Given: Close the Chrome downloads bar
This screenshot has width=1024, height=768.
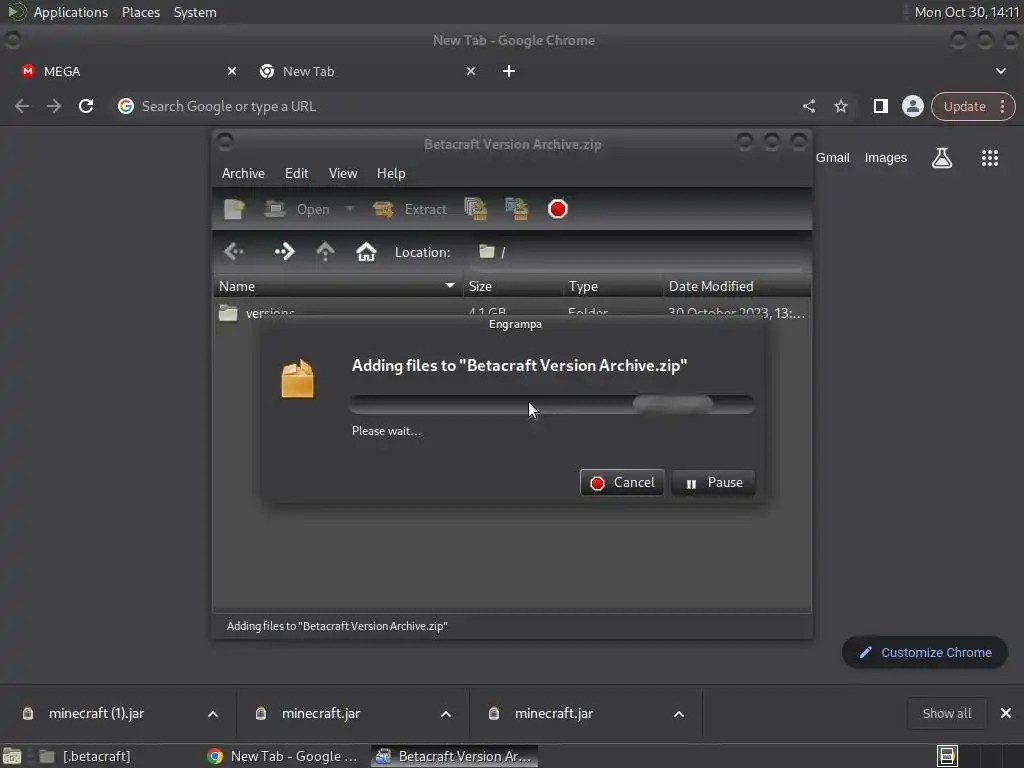Looking at the screenshot, I should click(1006, 713).
